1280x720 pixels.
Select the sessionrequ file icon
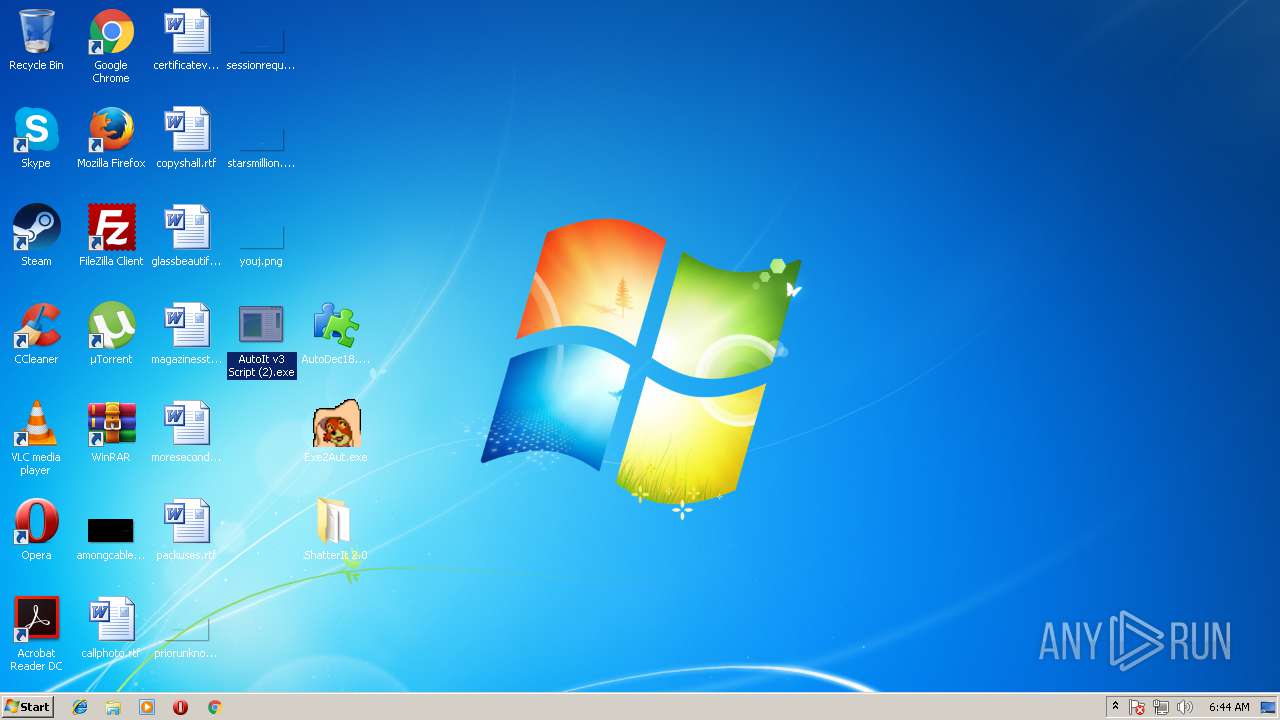[261, 50]
